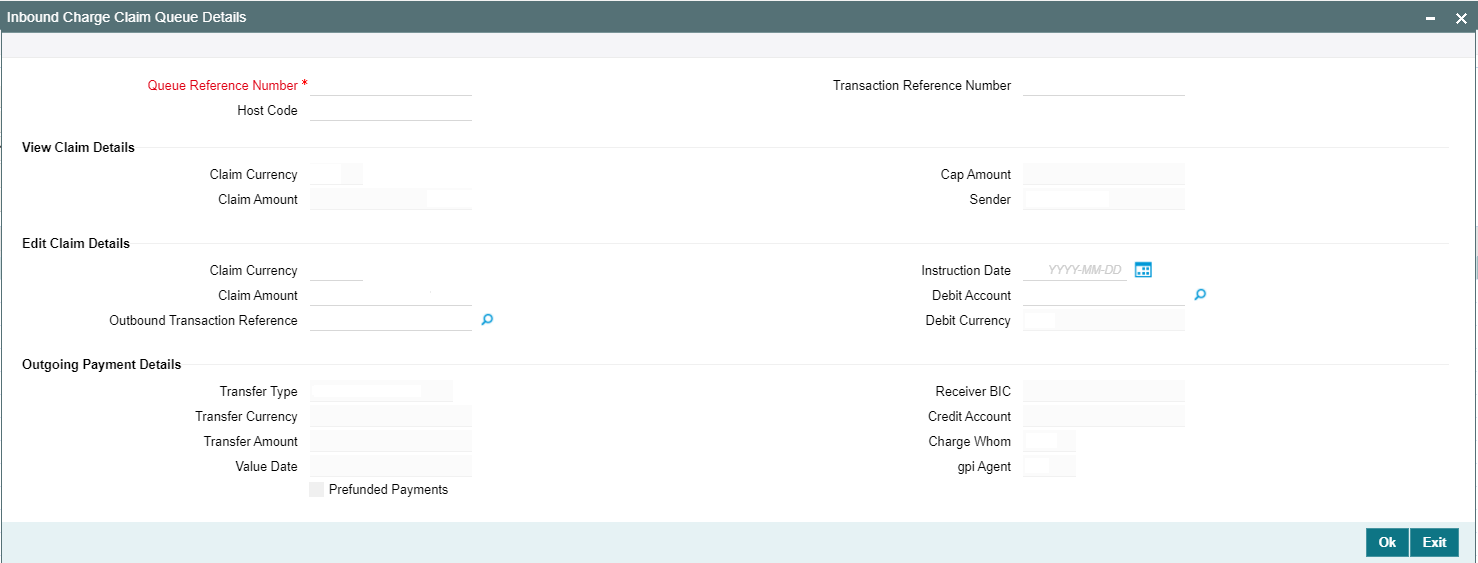
Task: Select the Transfer Amount field
Action: click(x=391, y=441)
